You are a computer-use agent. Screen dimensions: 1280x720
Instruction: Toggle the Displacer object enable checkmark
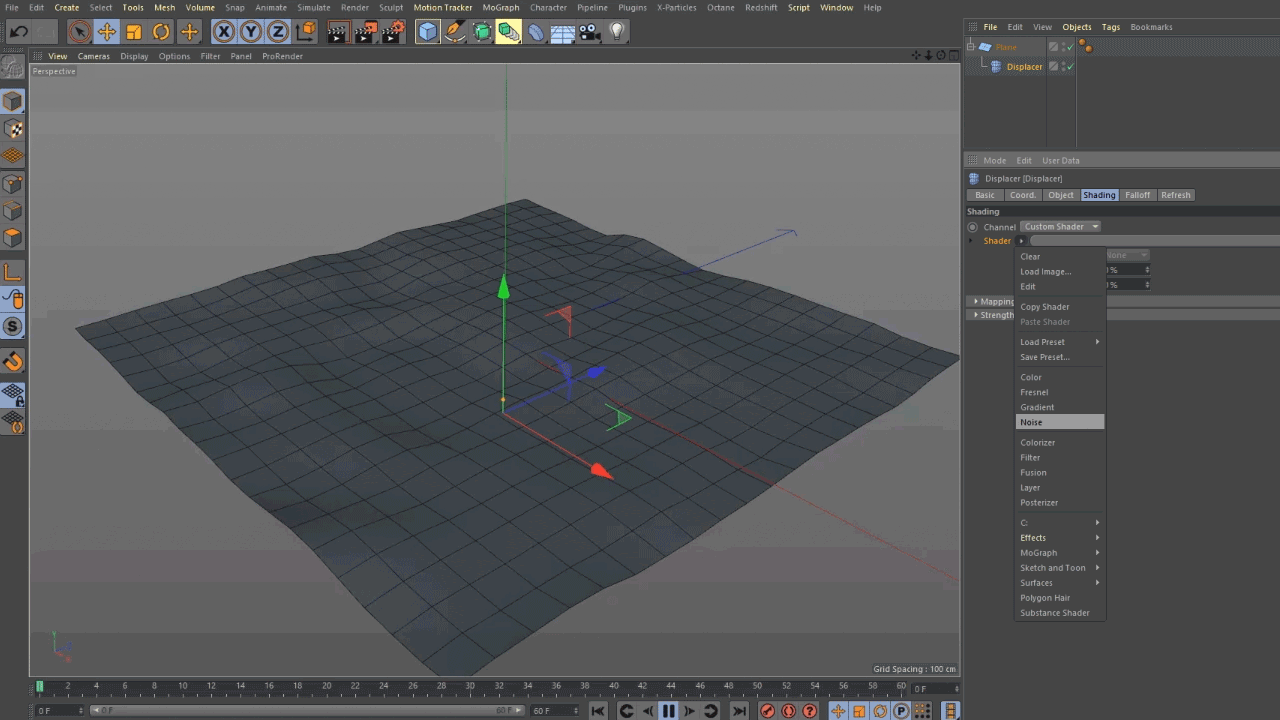[1070, 67]
